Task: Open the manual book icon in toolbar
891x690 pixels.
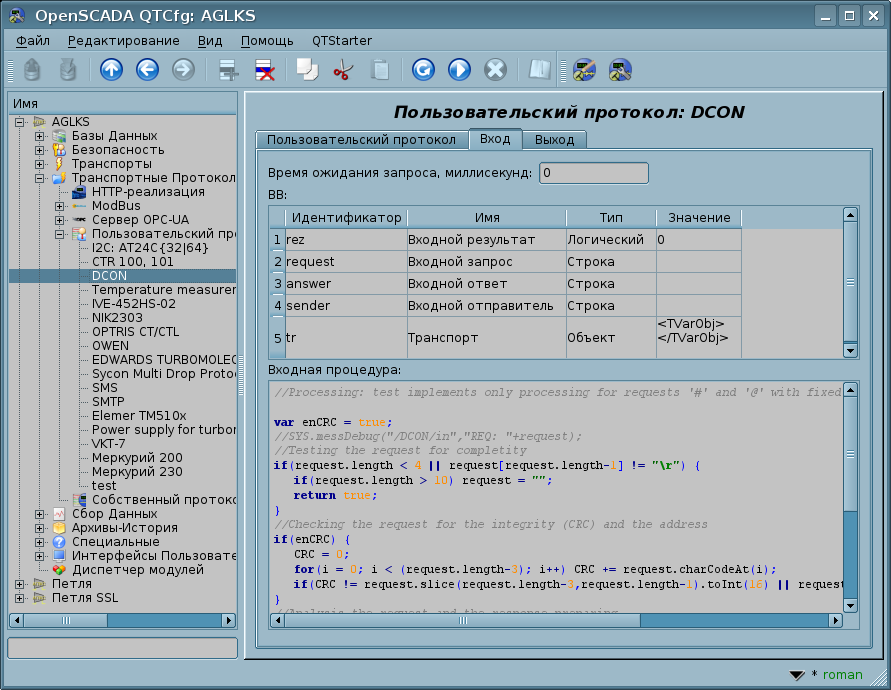Action: coord(540,69)
